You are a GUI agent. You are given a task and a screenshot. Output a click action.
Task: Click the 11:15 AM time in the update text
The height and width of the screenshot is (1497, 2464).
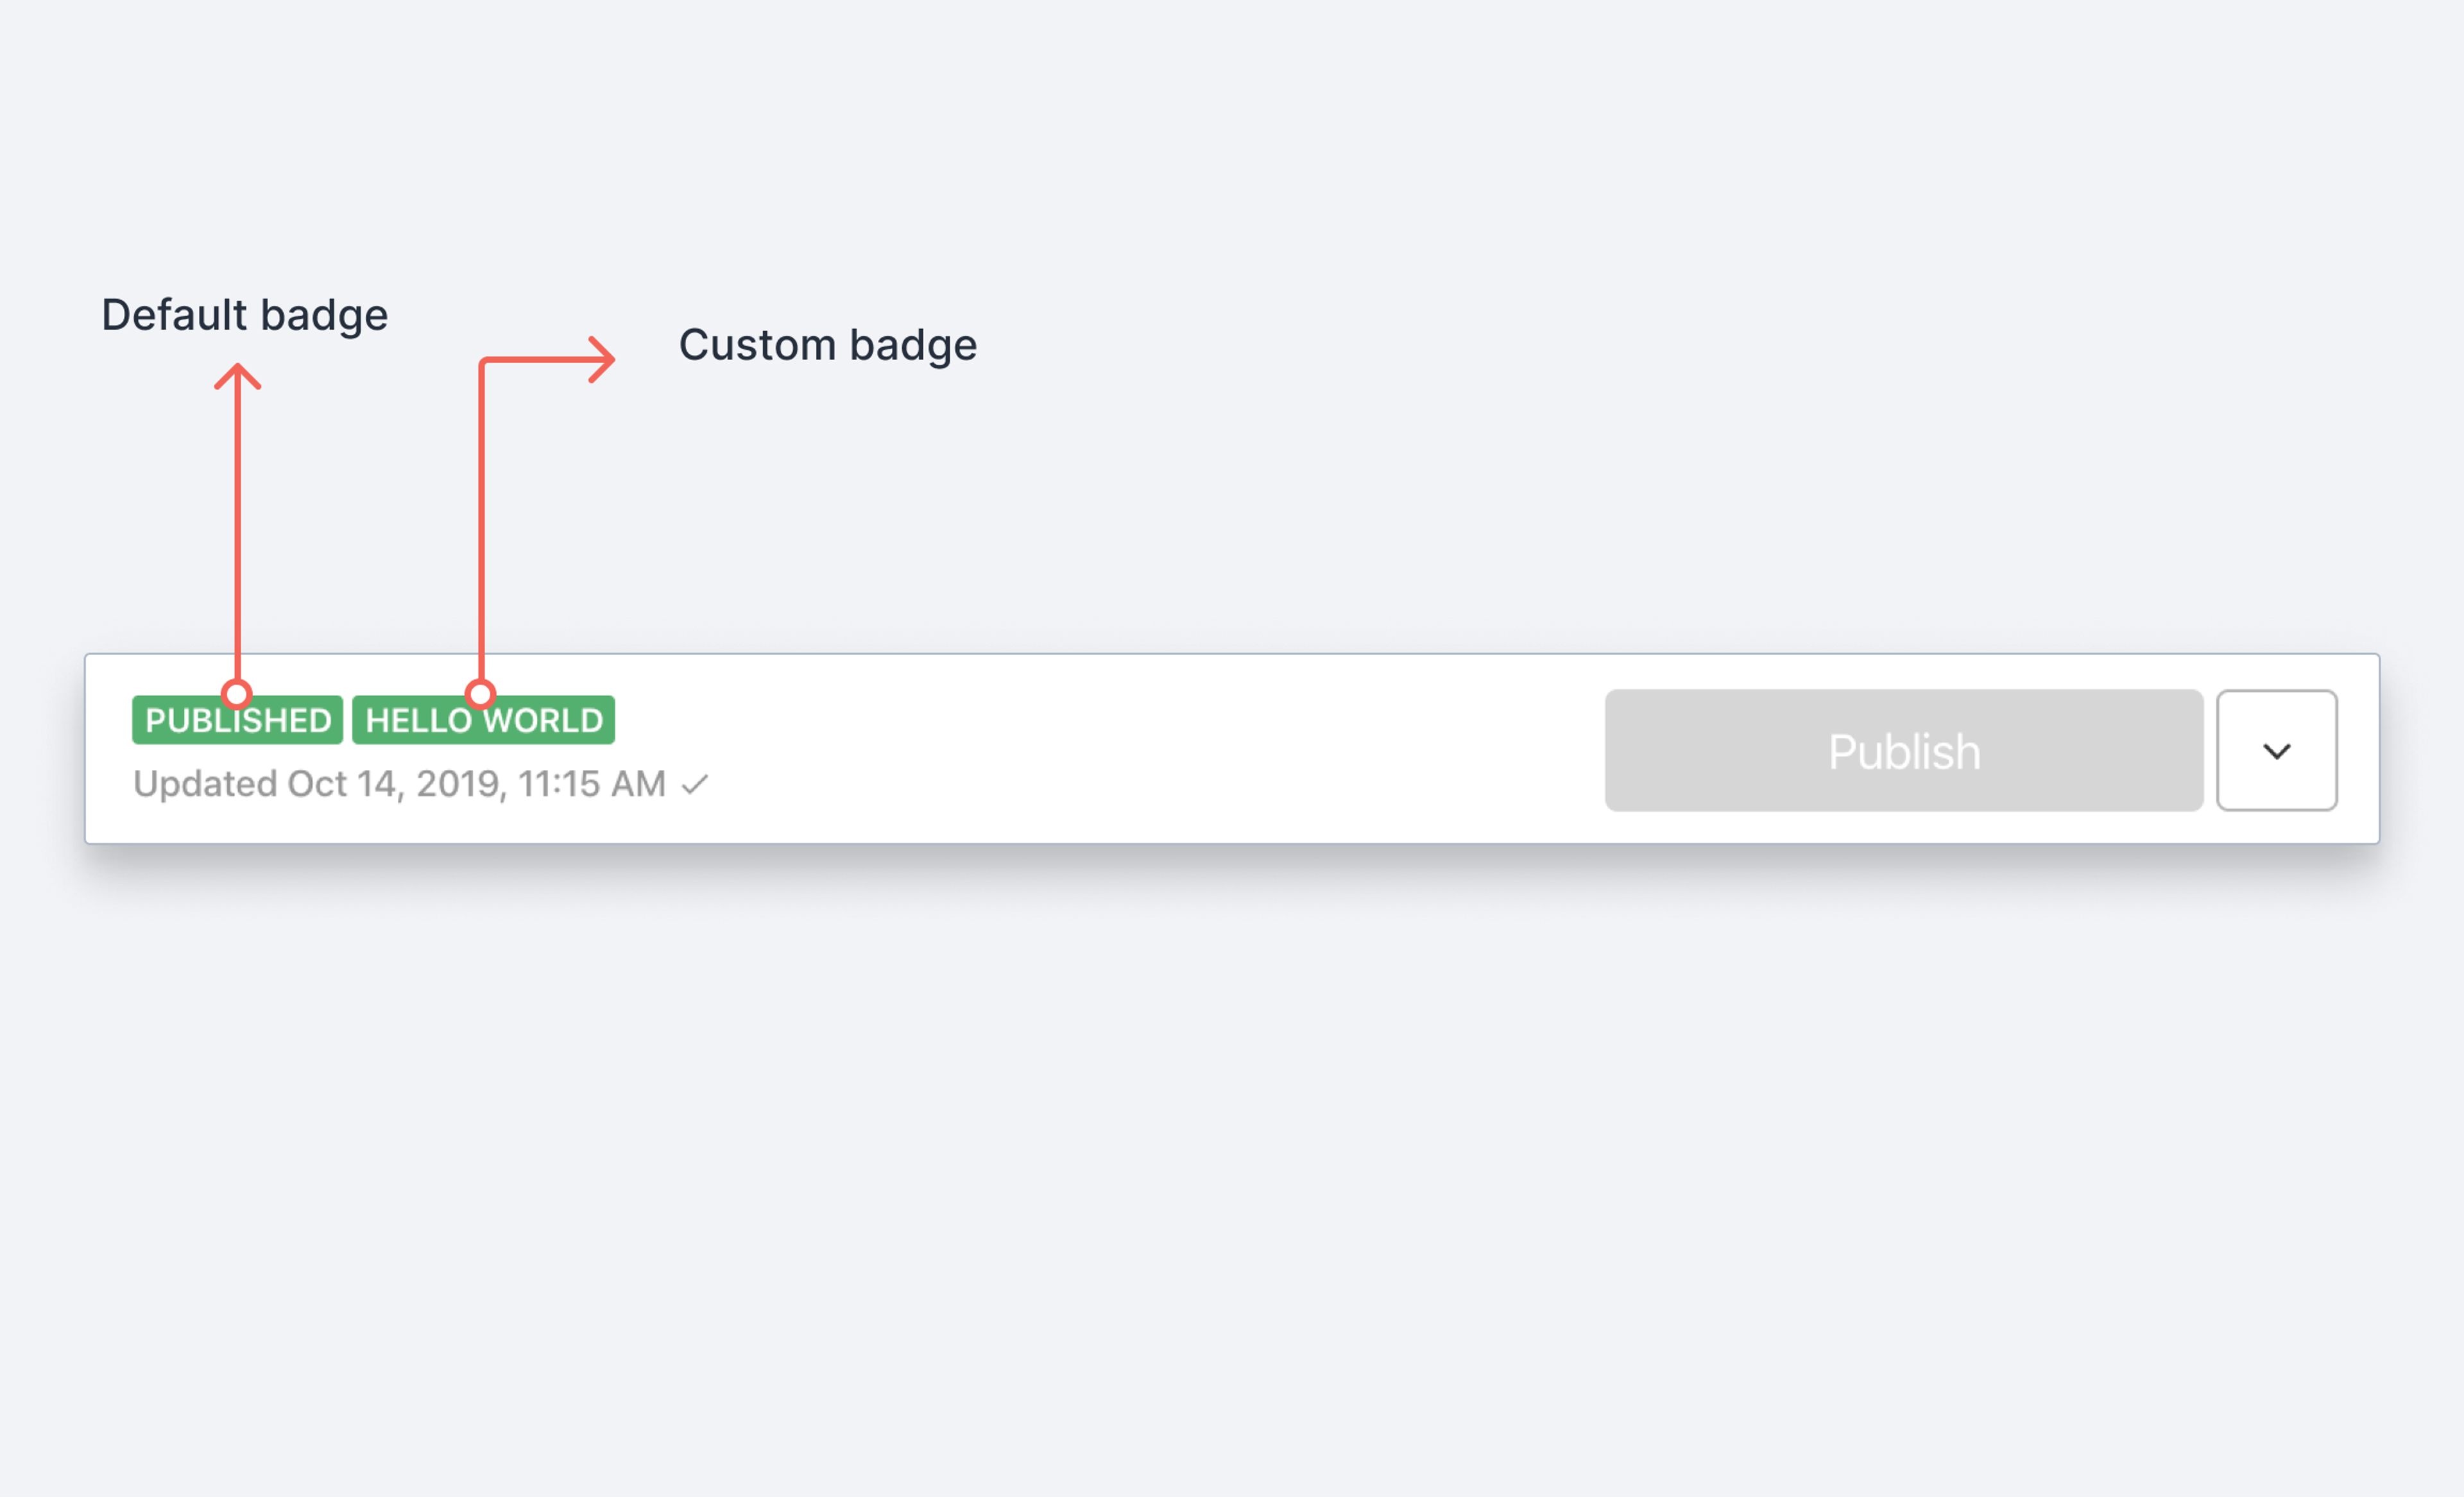[x=591, y=784]
